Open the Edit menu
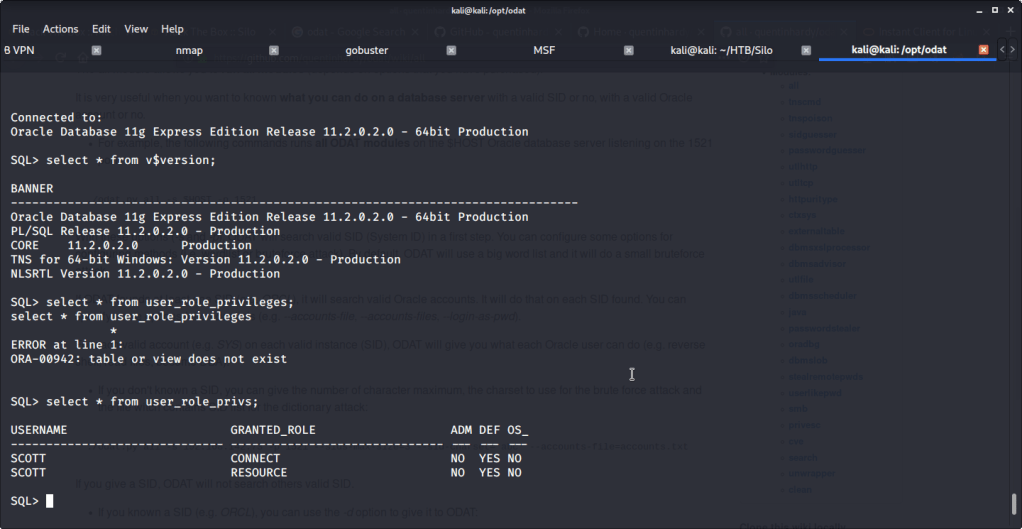1022x529 pixels. (x=101, y=29)
